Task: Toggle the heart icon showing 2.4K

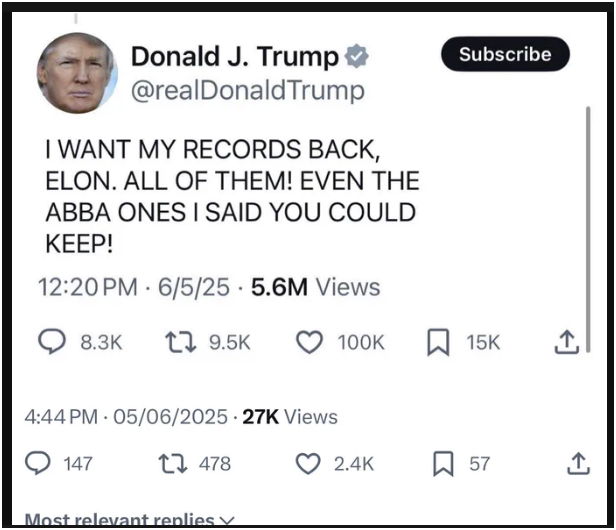Action: 308,464
